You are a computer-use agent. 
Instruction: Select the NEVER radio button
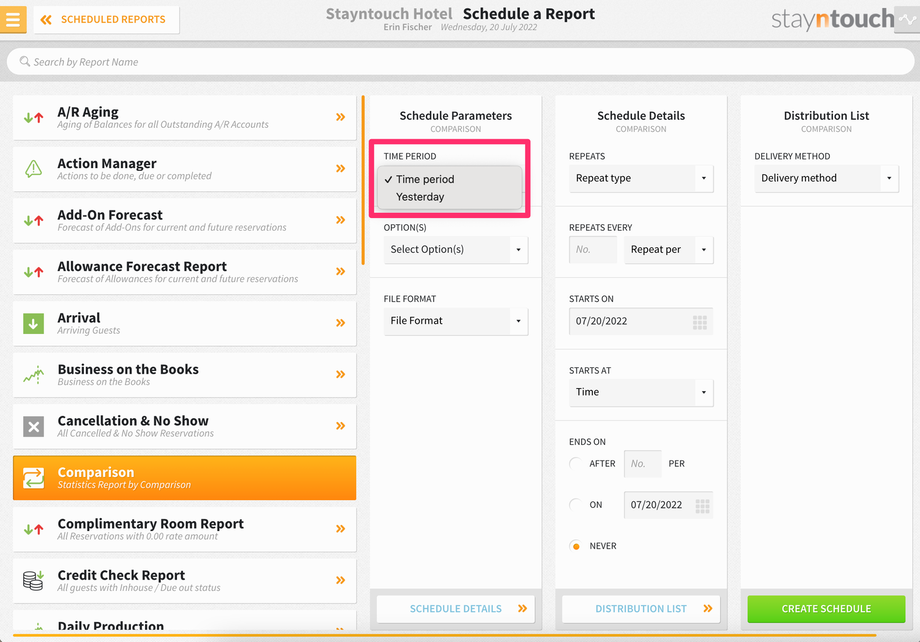pos(576,546)
